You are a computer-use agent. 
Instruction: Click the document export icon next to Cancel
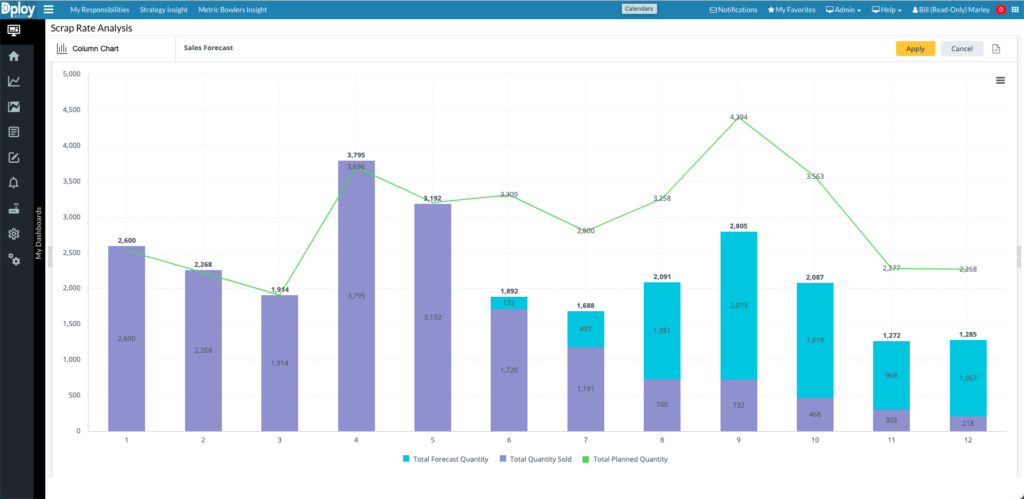click(x=996, y=48)
